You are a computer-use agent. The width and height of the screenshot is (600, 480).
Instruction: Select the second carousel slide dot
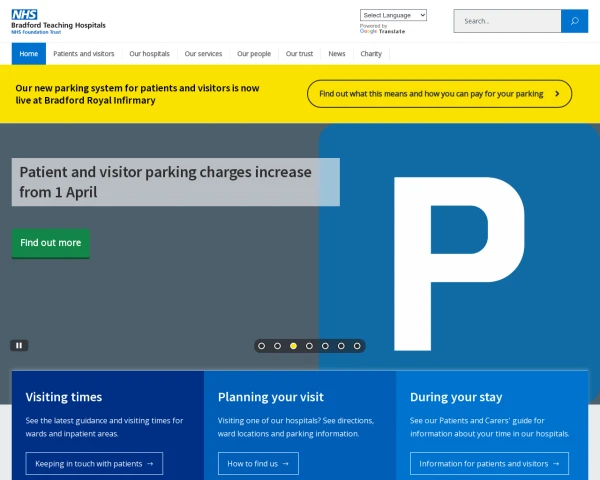pos(277,346)
